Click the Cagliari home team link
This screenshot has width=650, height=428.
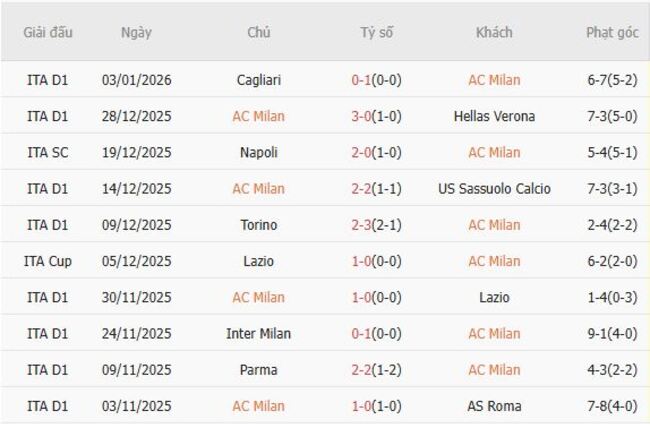click(259, 80)
